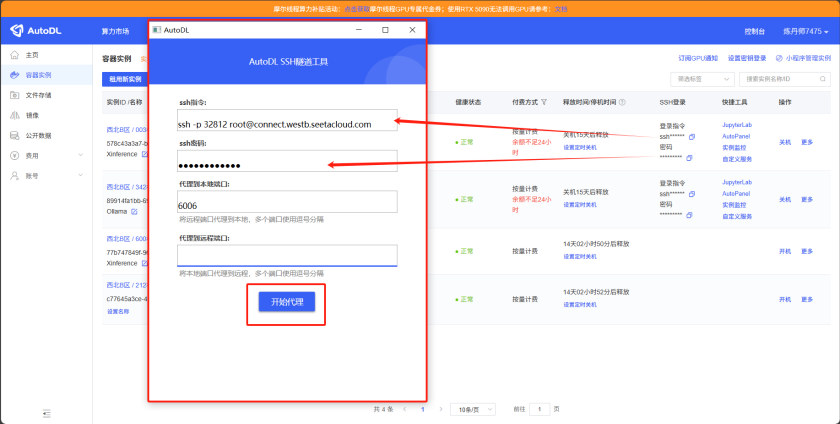840x424 pixels.
Task: Open 自定义服务 for the first instance
Action: 737,159
